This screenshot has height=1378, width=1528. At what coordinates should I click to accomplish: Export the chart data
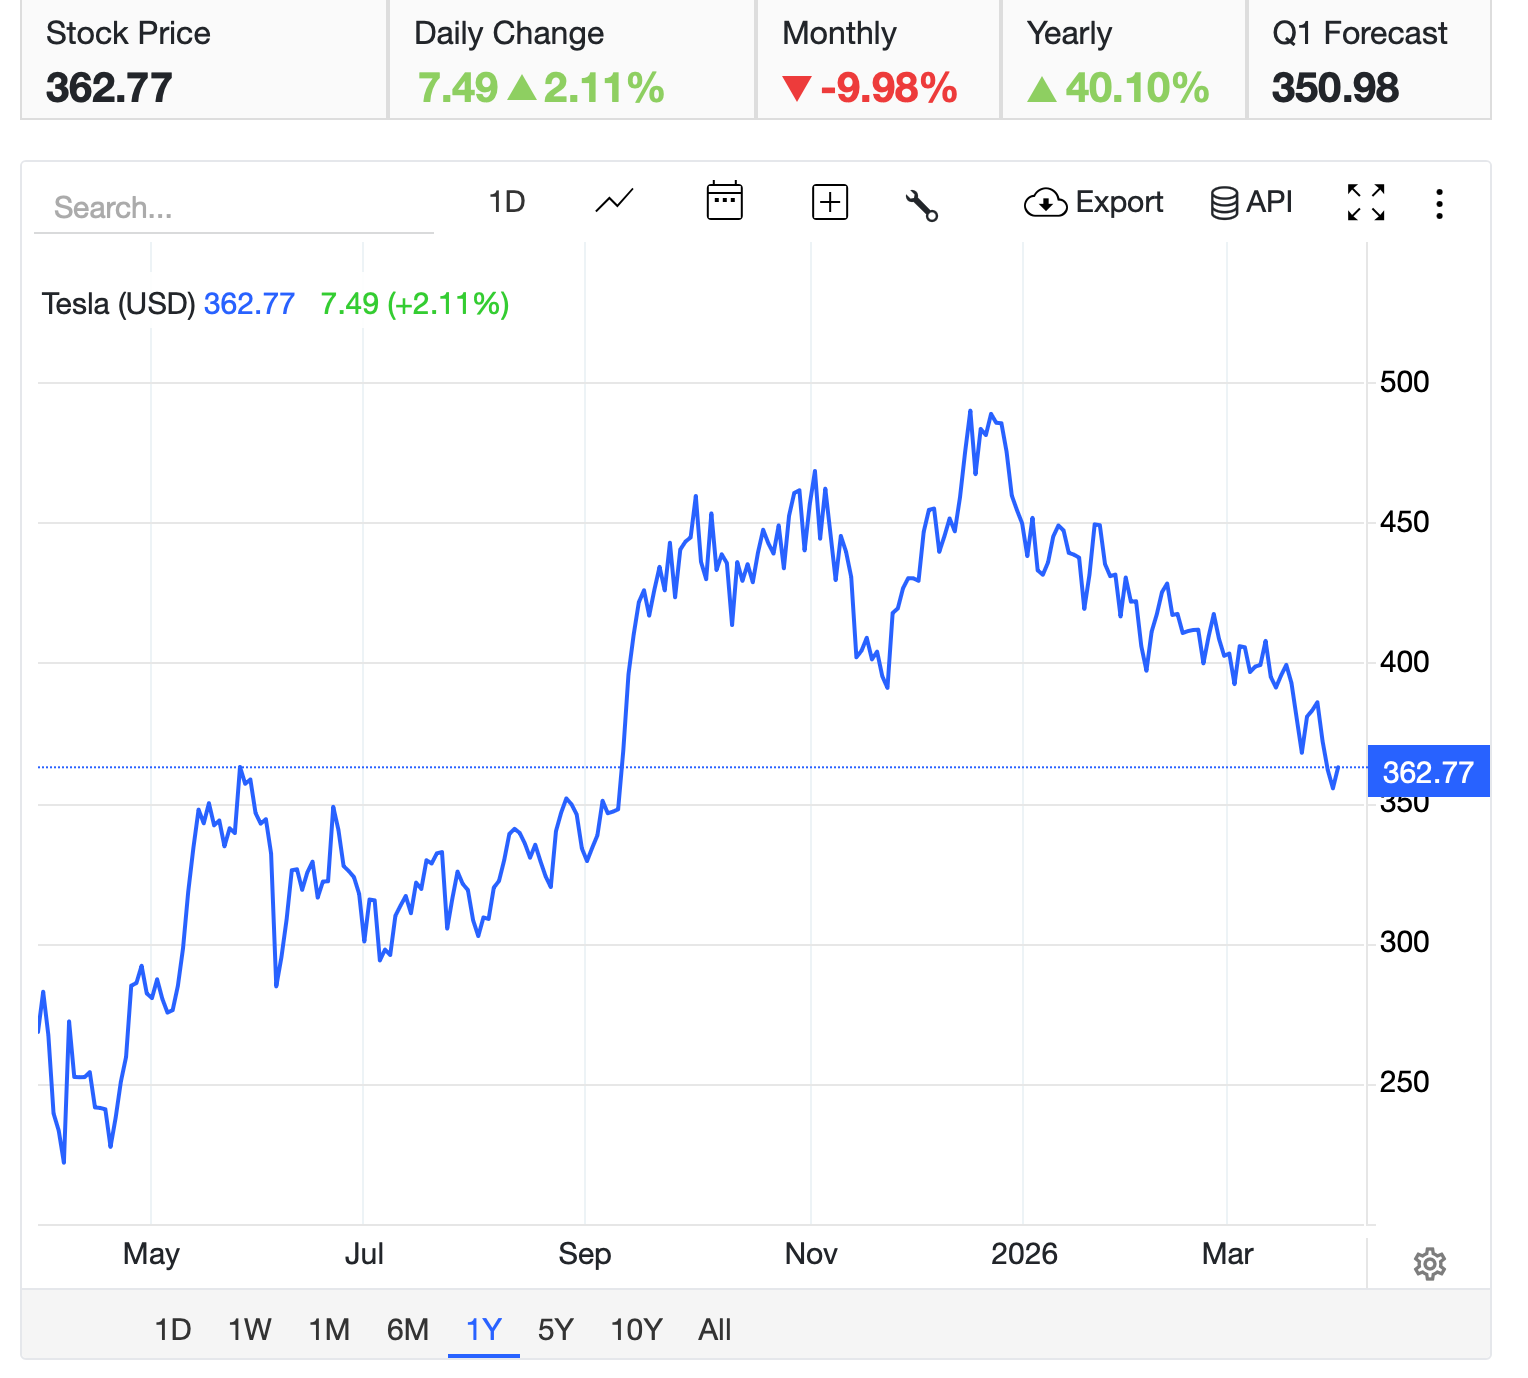1094,203
